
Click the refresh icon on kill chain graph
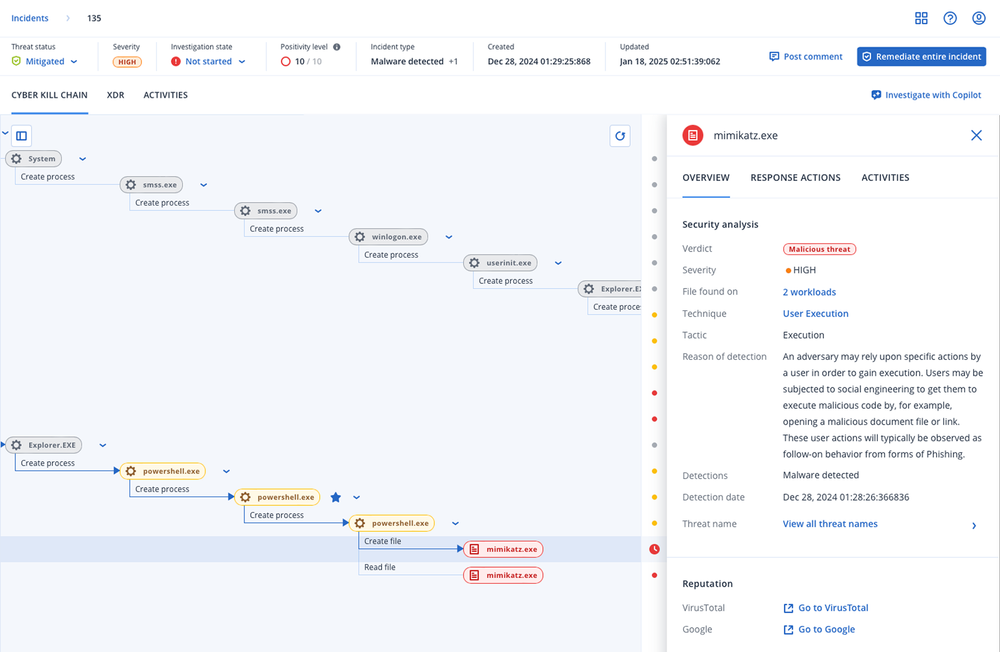click(620, 136)
